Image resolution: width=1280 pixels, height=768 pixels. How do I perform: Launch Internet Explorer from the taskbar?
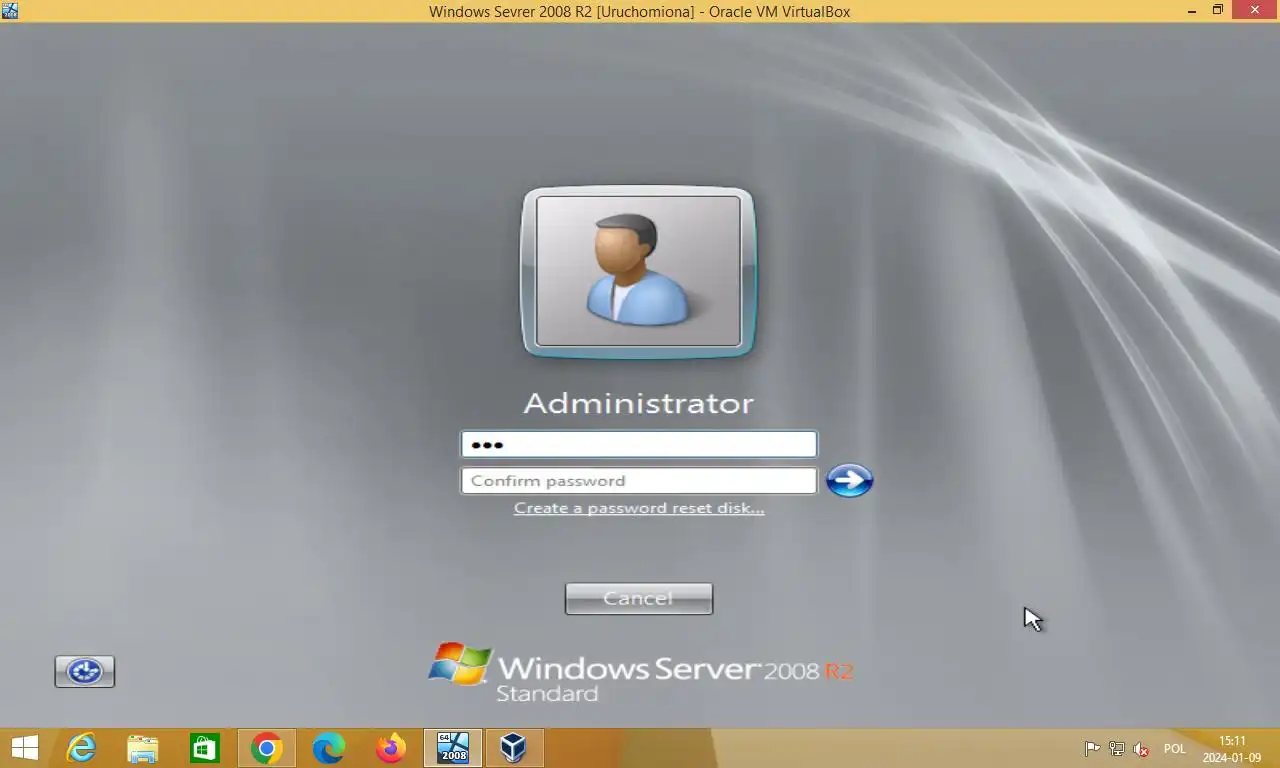coord(81,748)
